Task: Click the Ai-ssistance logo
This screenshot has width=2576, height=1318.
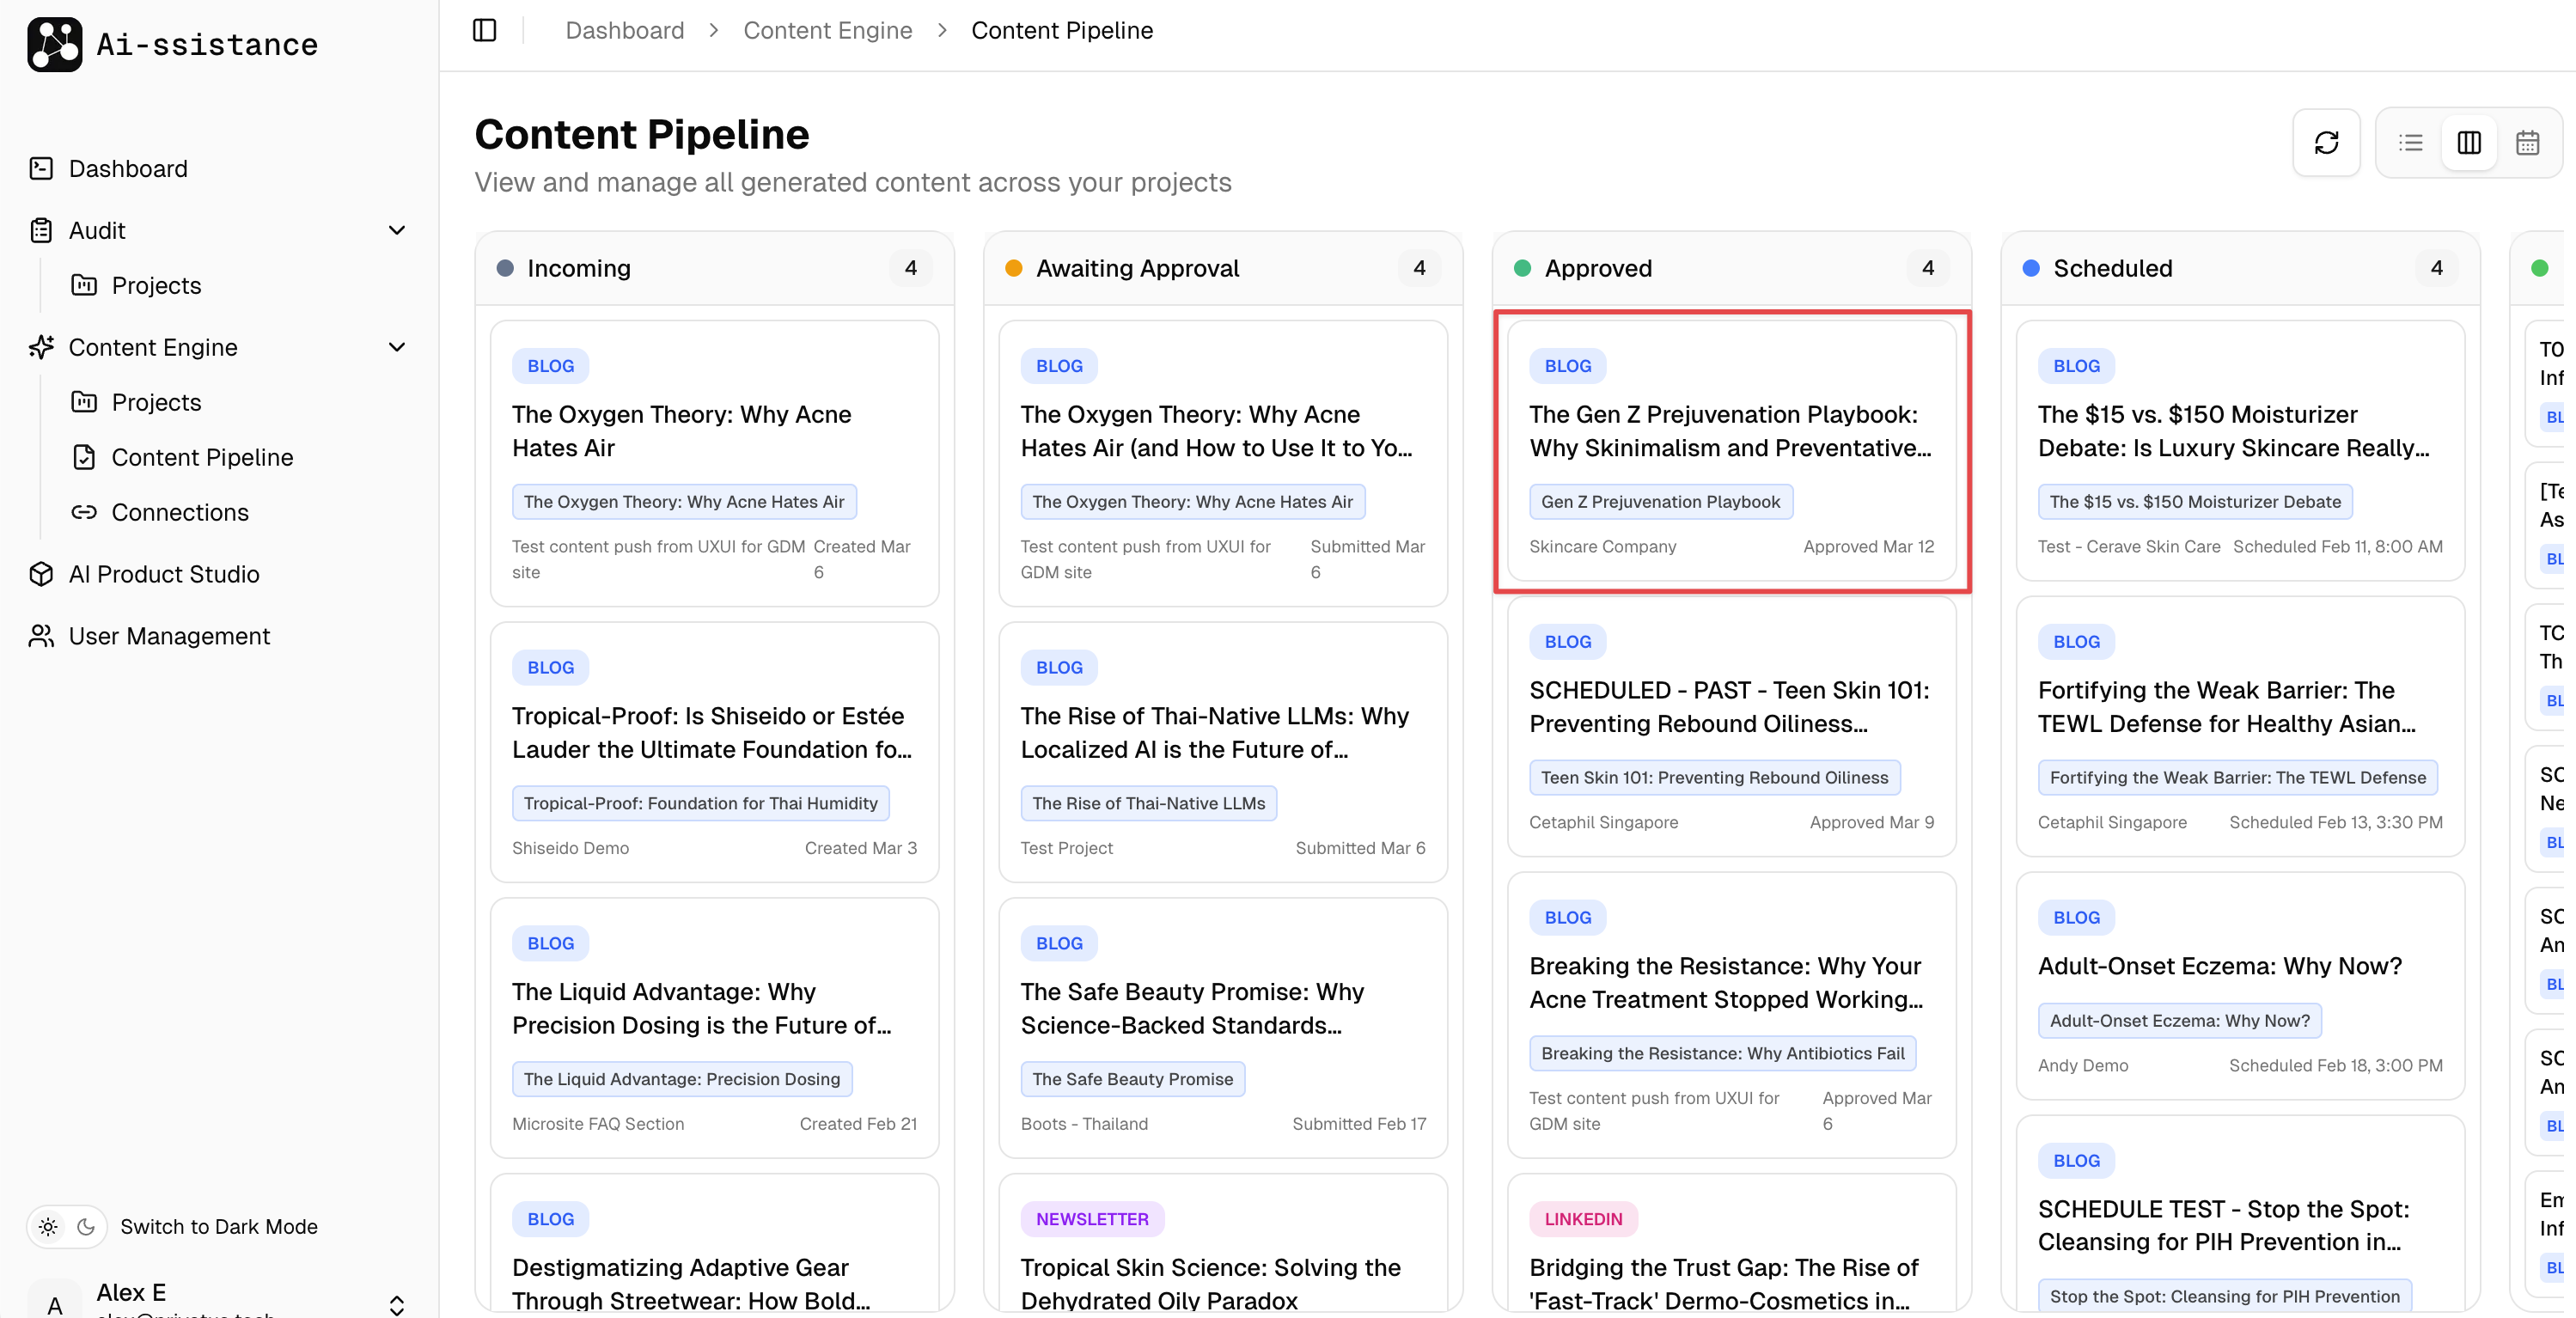Action: coord(172,44)
